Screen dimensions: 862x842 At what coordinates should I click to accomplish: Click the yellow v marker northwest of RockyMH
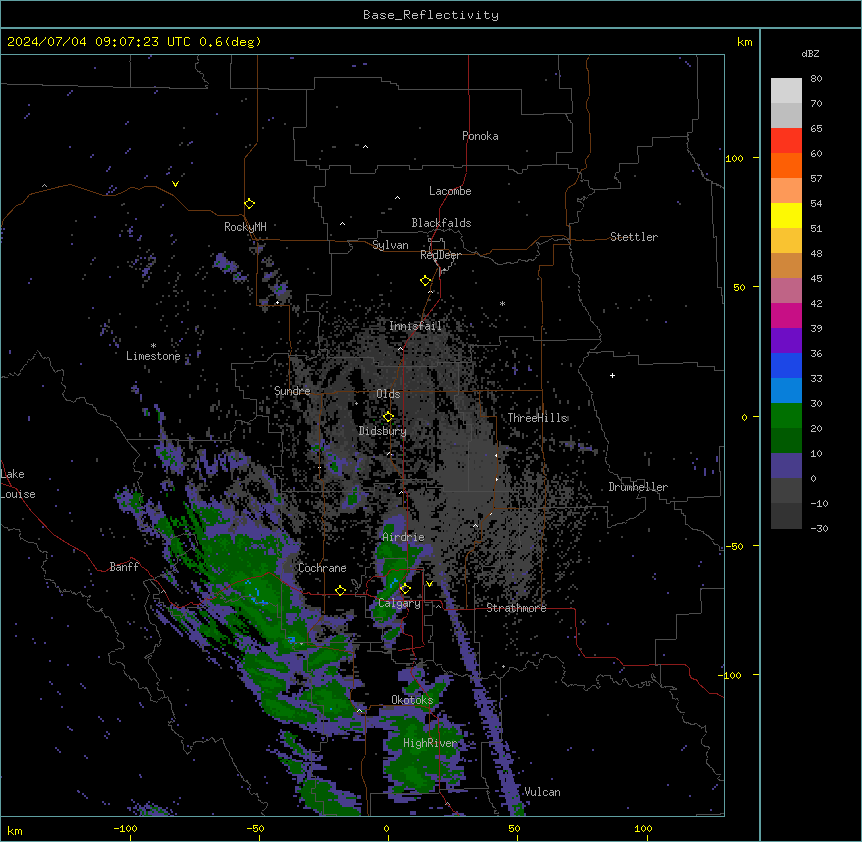pyautogui.click(x=175, y=184)
